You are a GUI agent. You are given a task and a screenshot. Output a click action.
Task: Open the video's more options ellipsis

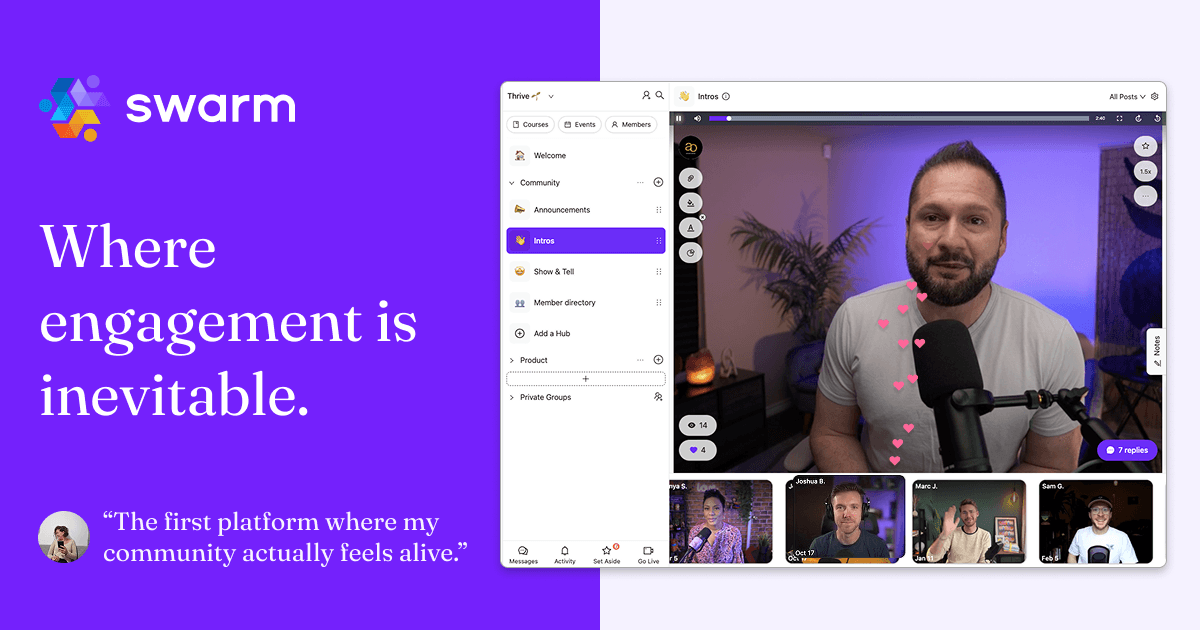pos(1145,196)
